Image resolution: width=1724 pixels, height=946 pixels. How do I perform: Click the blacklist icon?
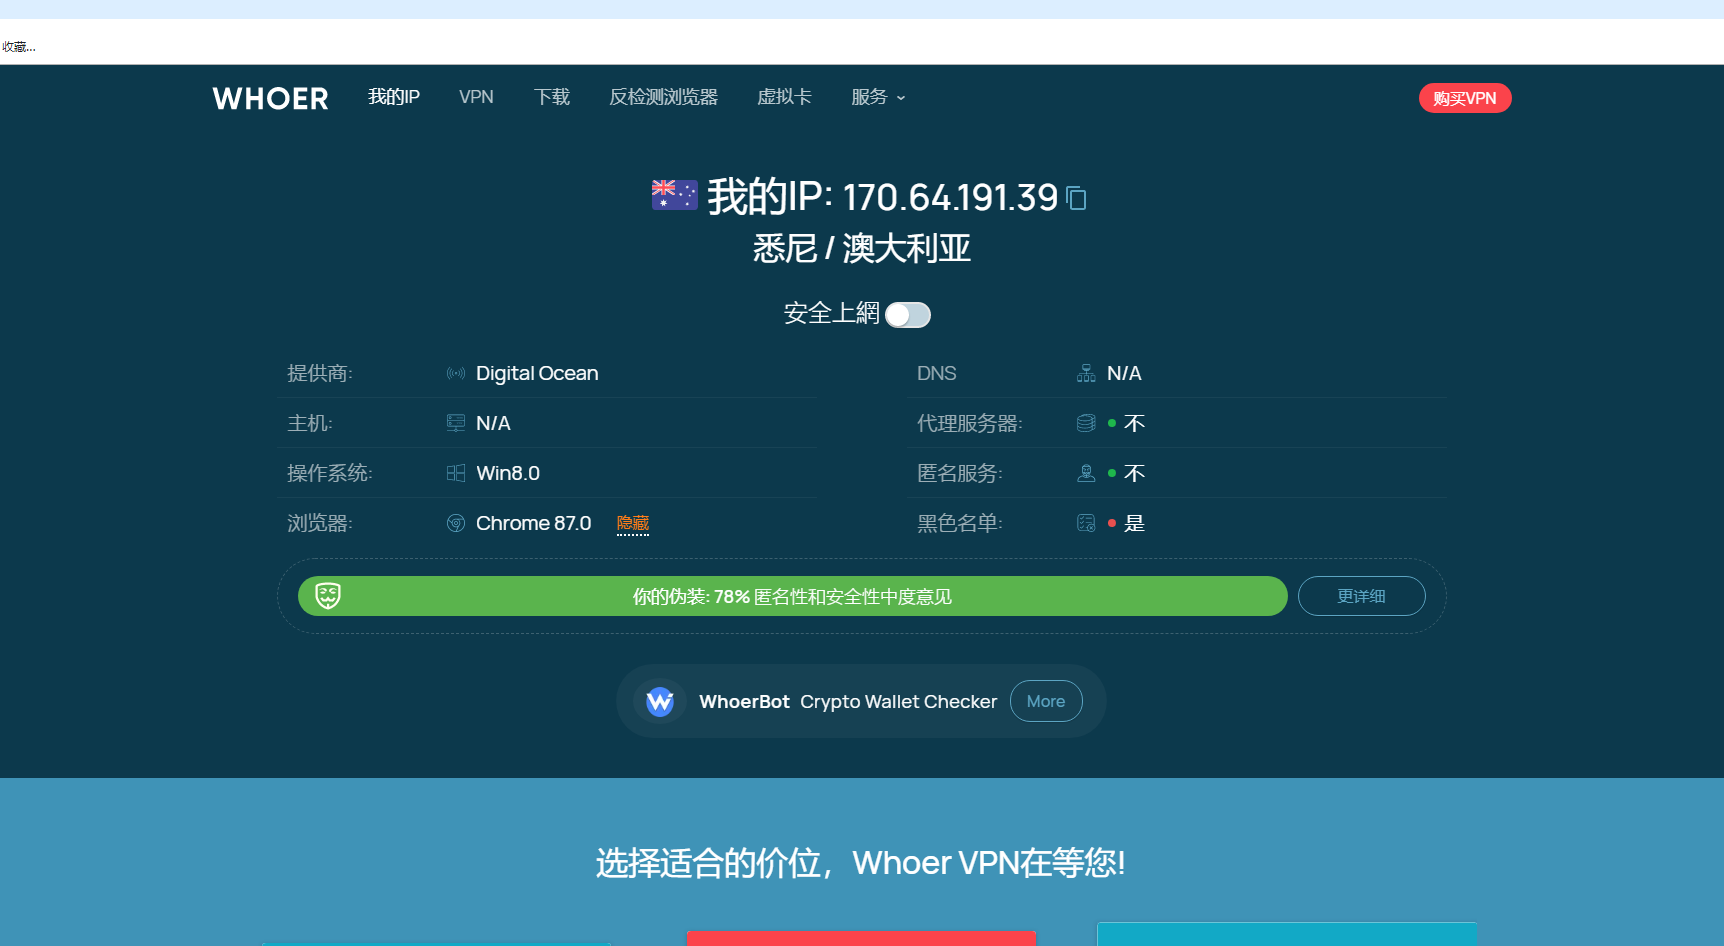click(x=1086, y=523)
